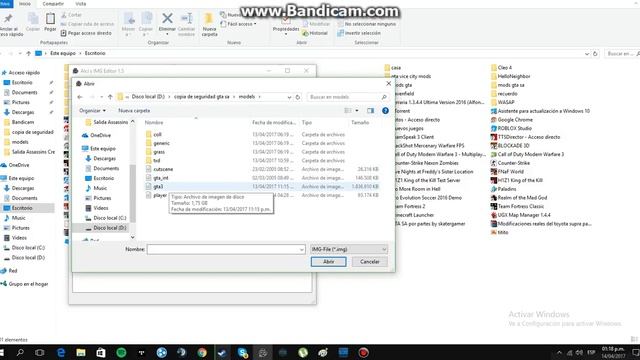Select OneDrive in dialog navigation pane
Viewport: 640px width, 360px height.
(97, 135)
